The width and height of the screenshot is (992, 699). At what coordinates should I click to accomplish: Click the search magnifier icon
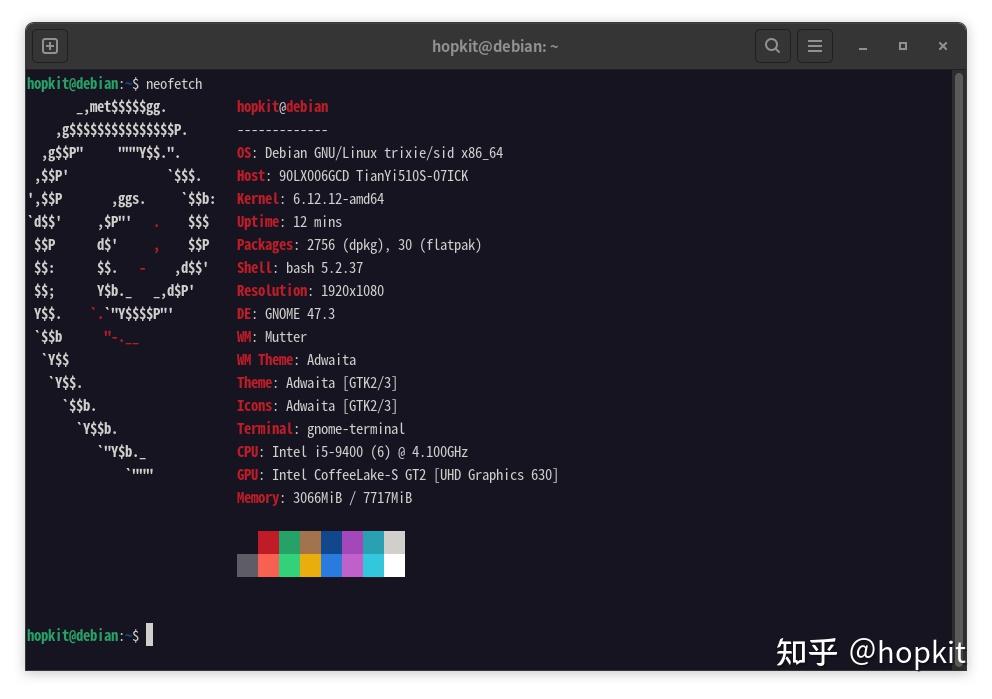[773, 45]
